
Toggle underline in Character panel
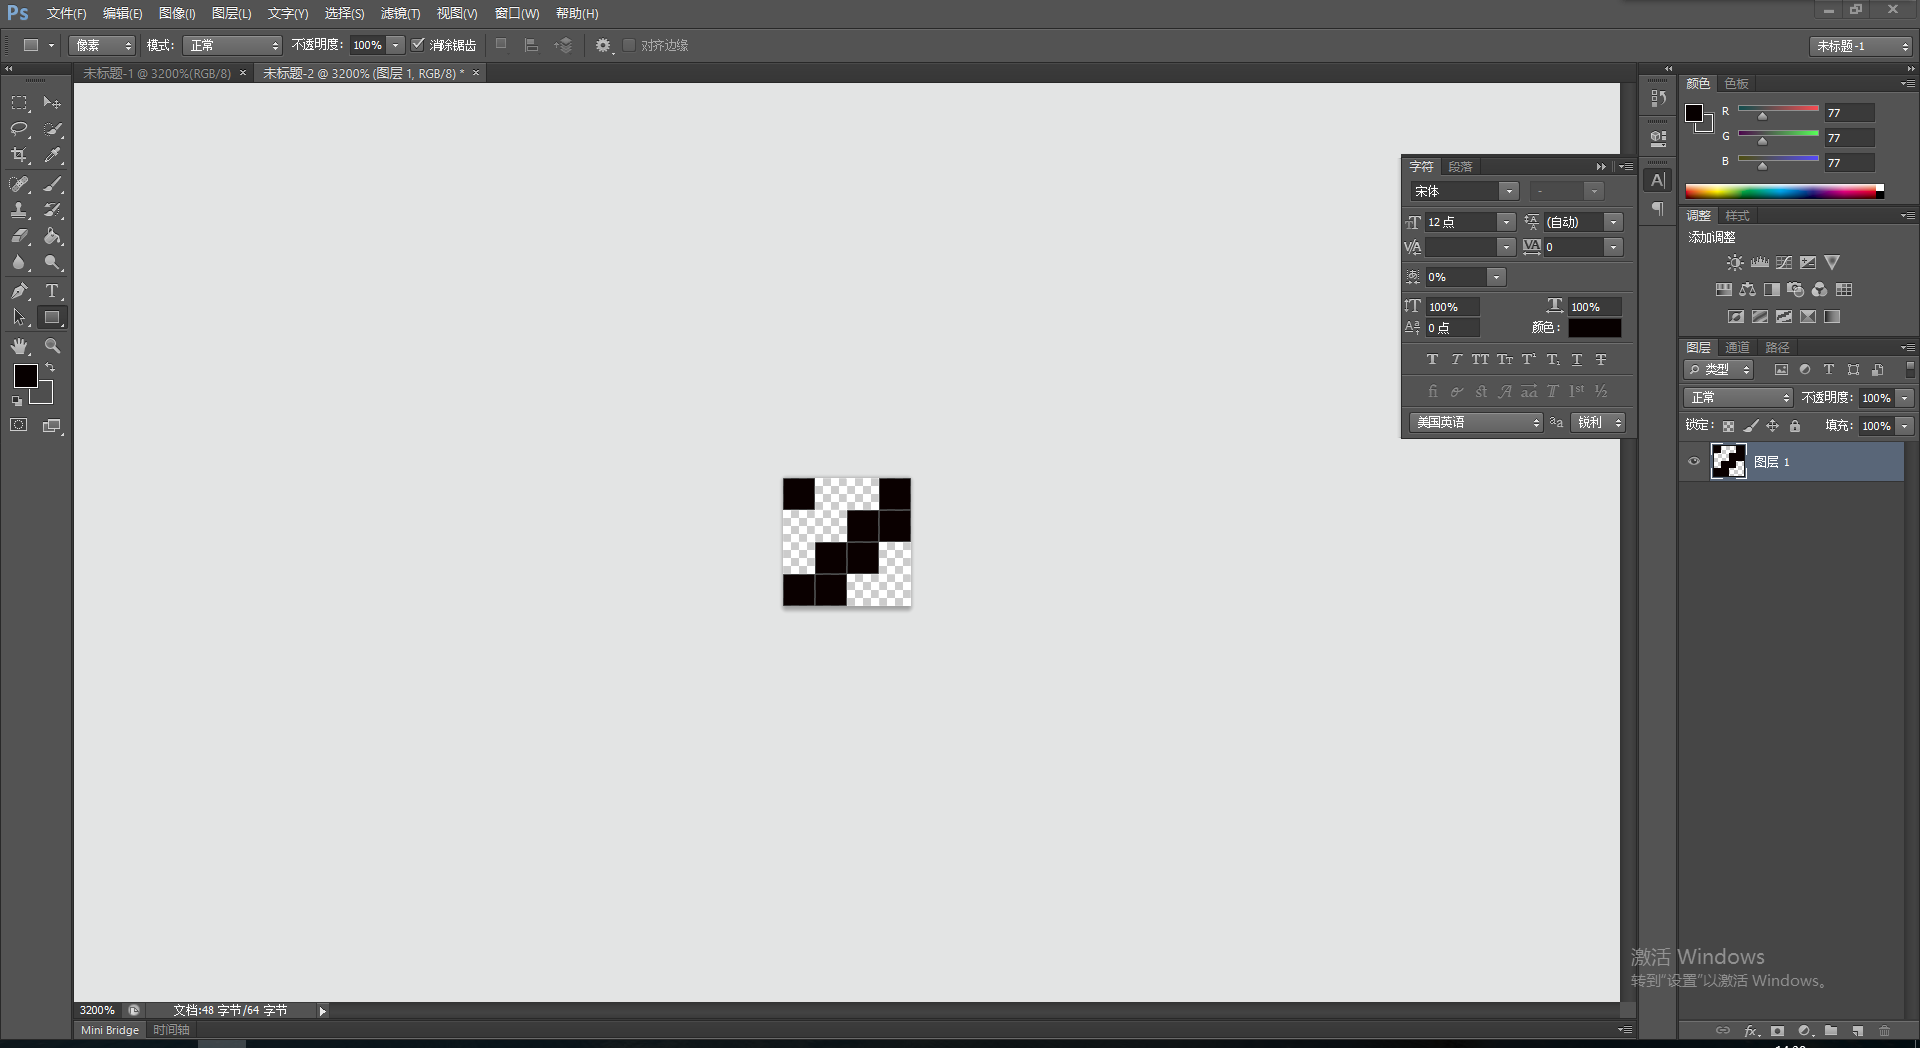(1577, 360)
